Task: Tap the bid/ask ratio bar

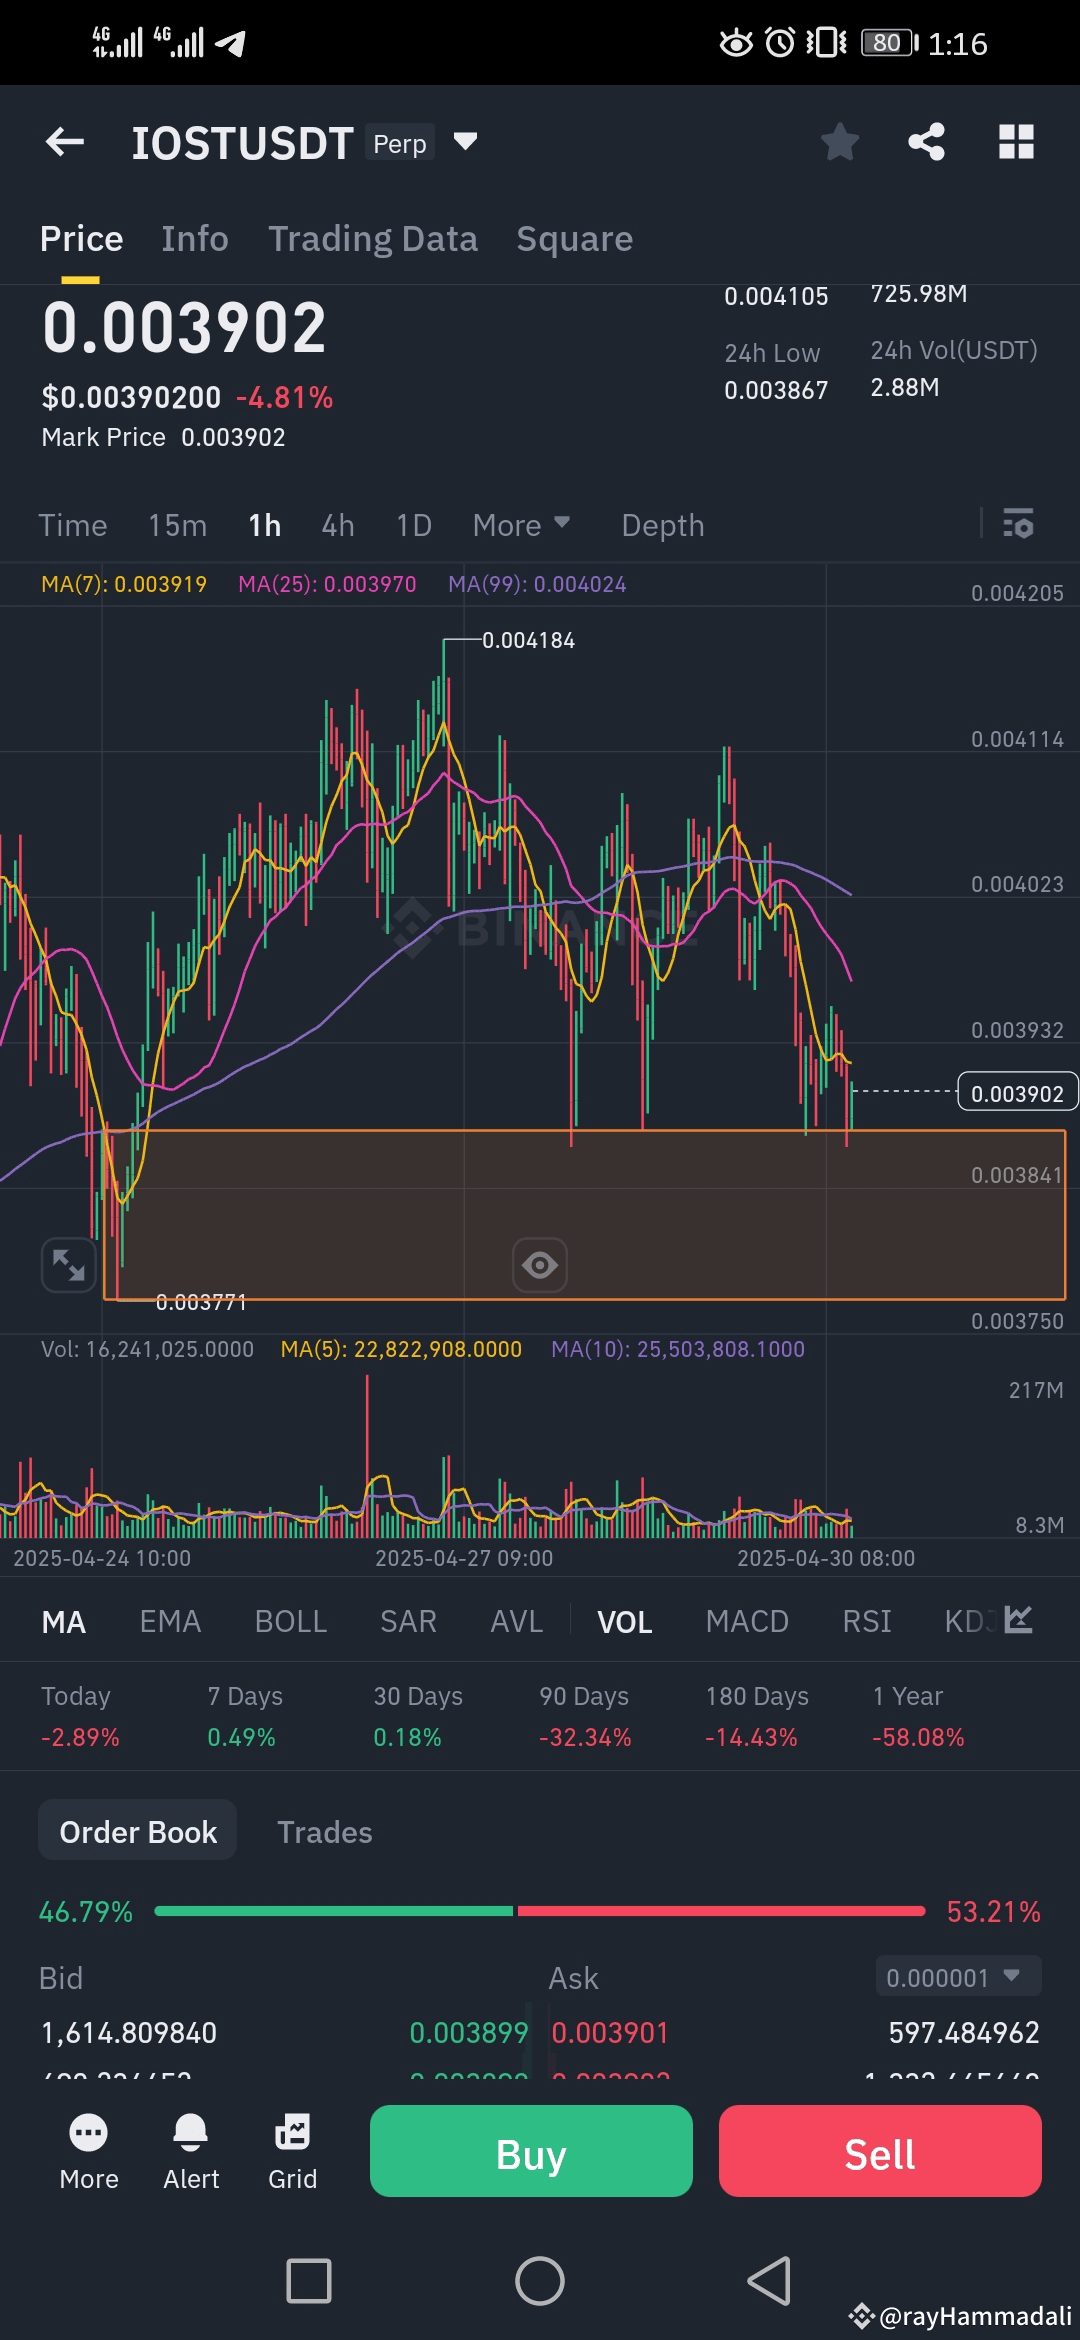Action: [540, 1911]
